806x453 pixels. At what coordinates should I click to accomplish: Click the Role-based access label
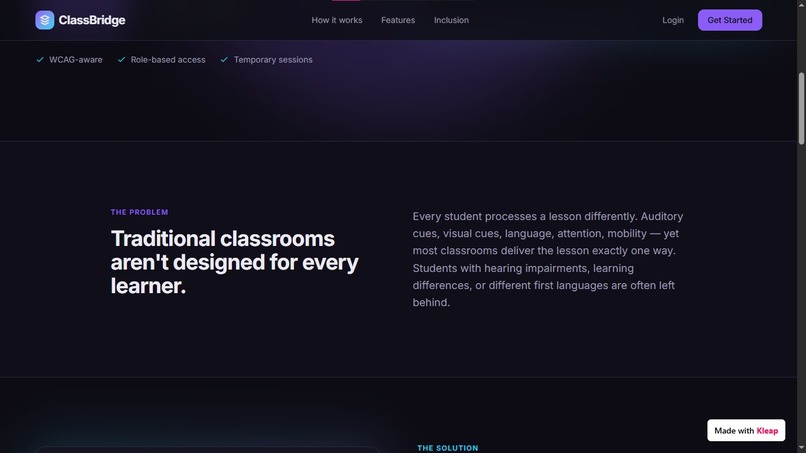click(x=168, y=60)
